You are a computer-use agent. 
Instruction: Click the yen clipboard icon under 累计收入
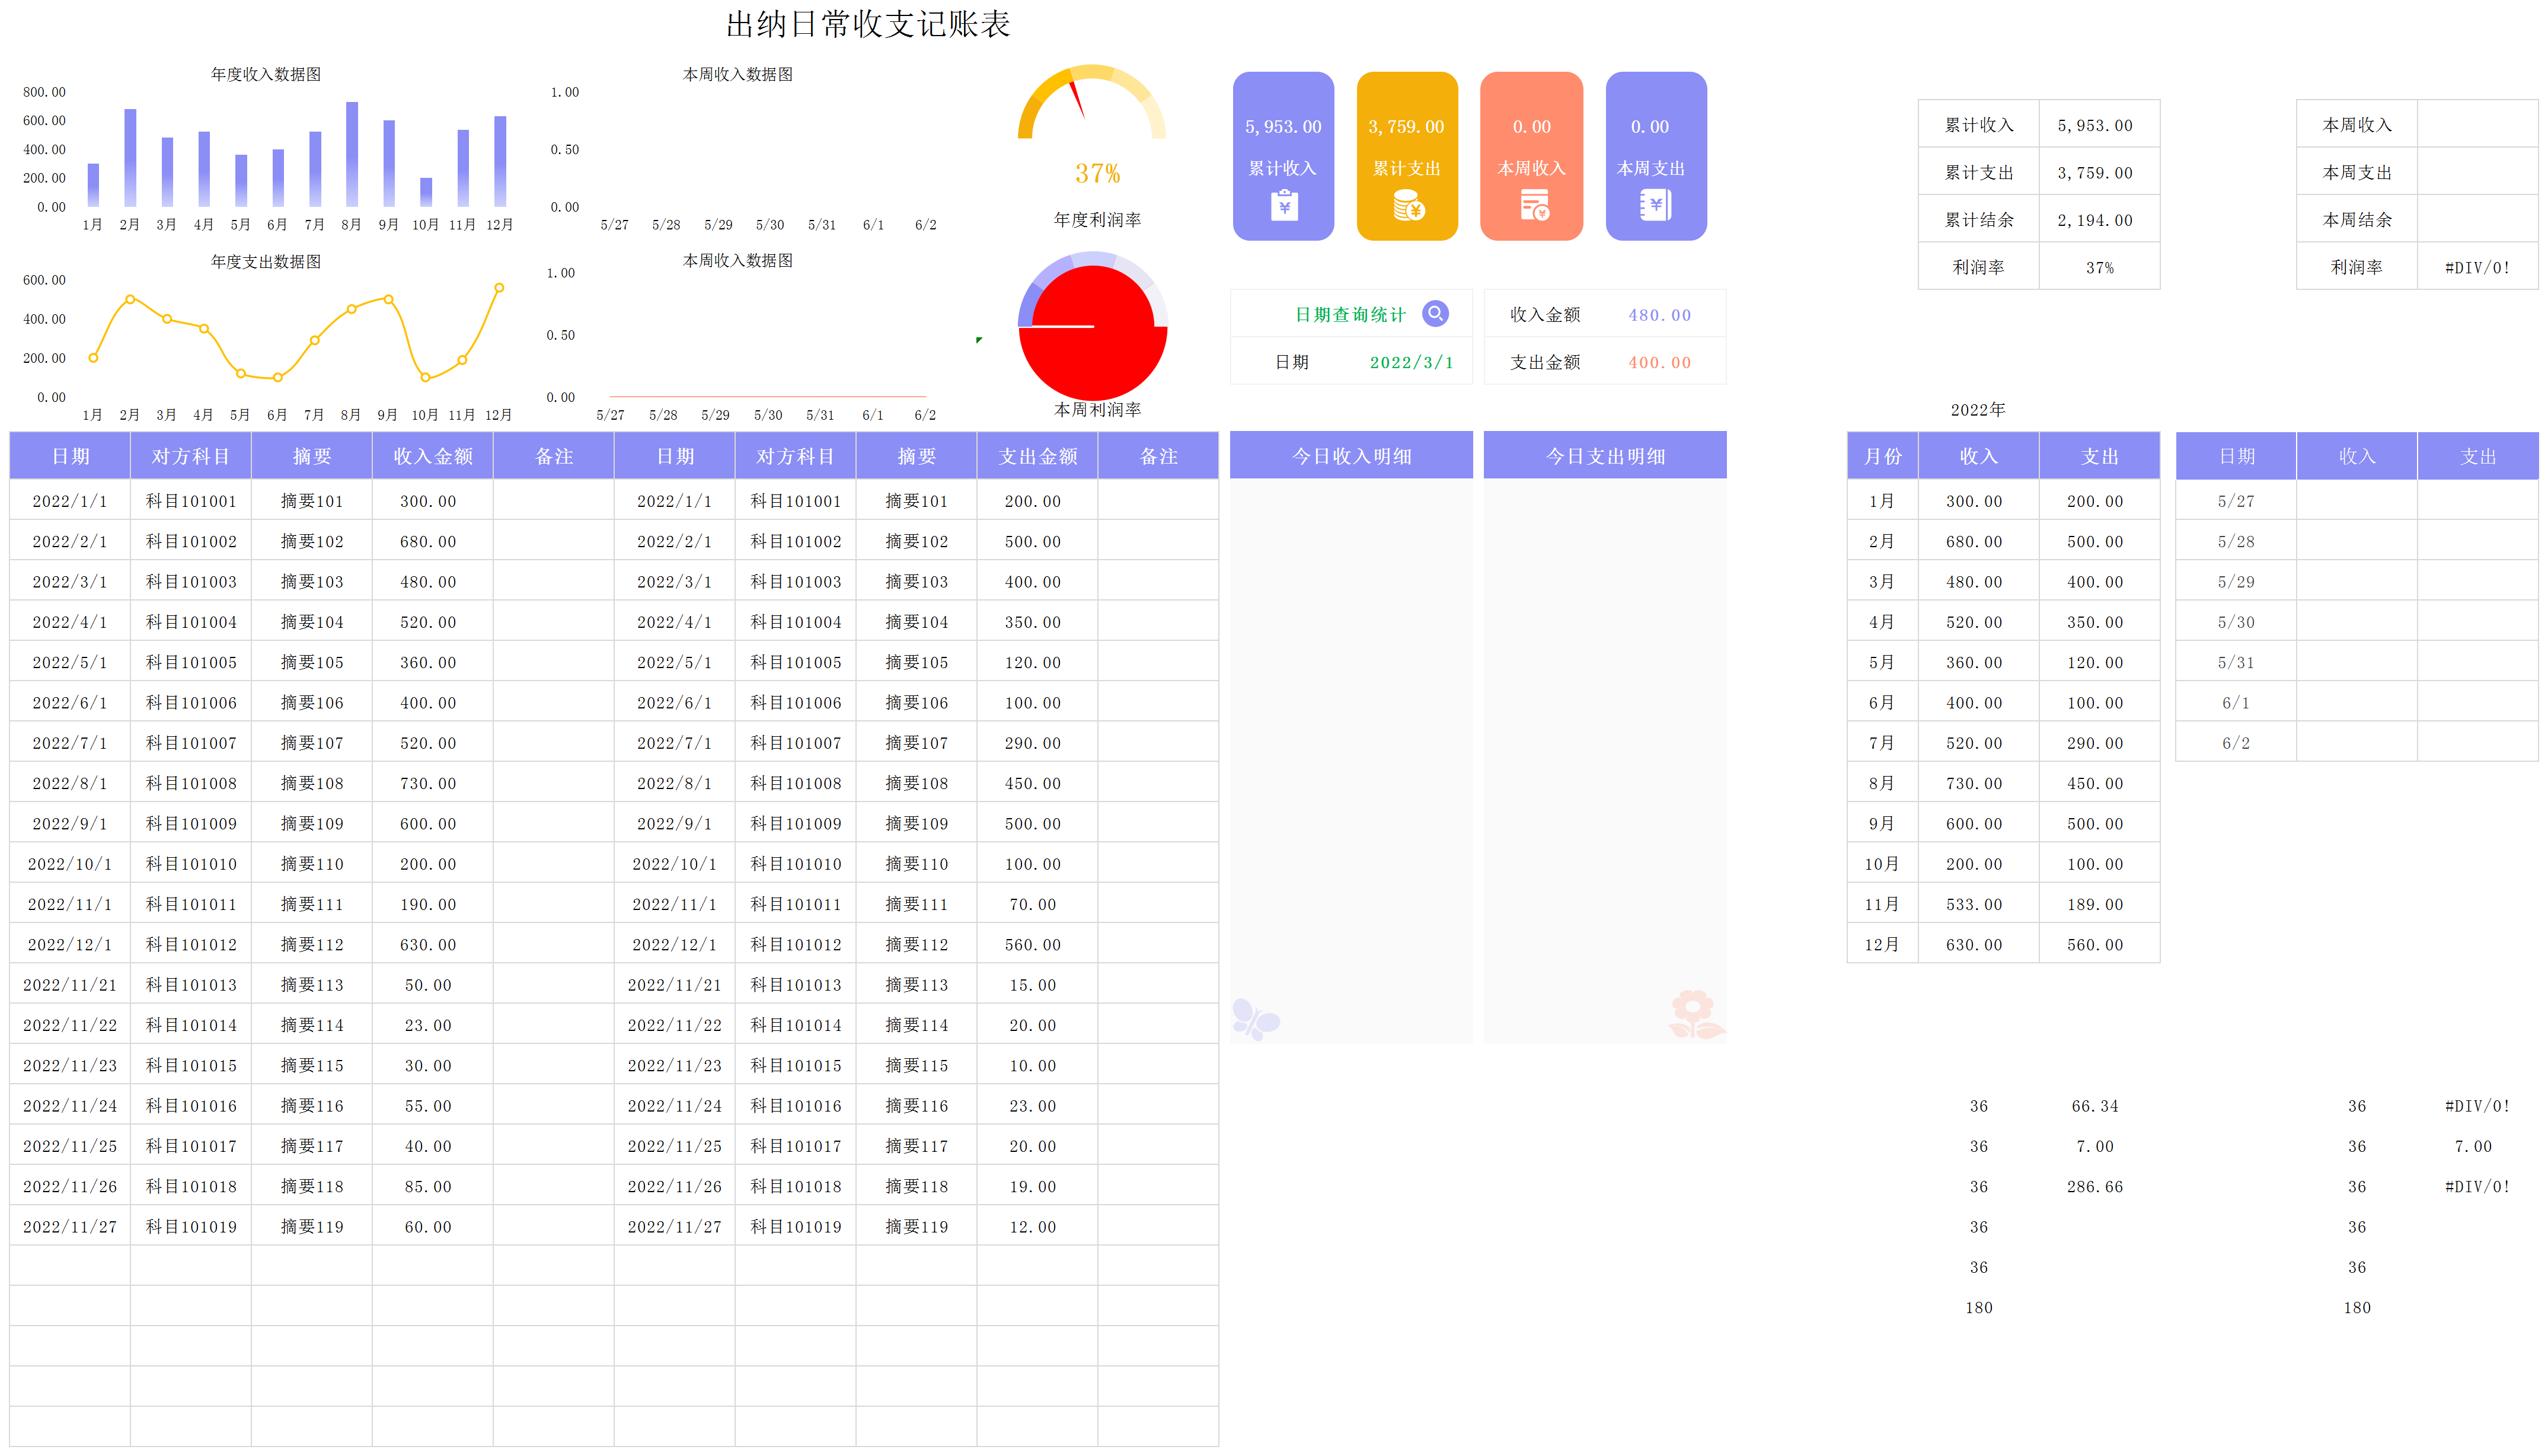click(x=1284, y=206)
